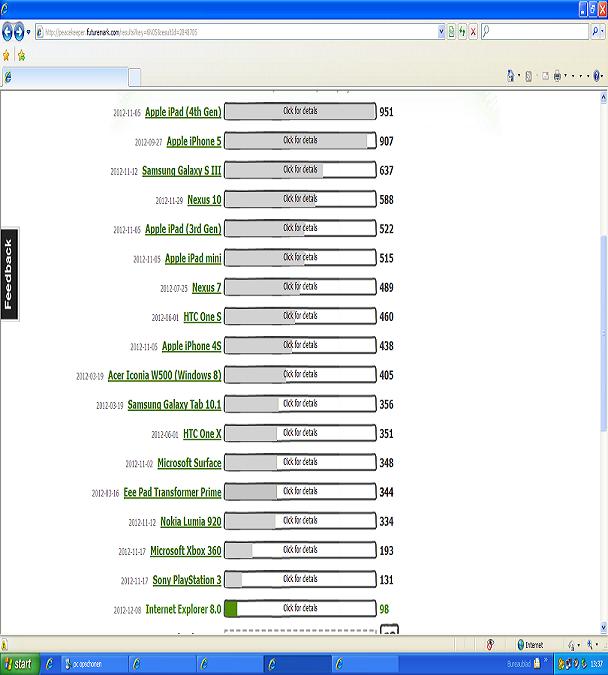Click the system tray clock 13:37
This screenshot has width=608, height=675.
(x=596, y=664)
